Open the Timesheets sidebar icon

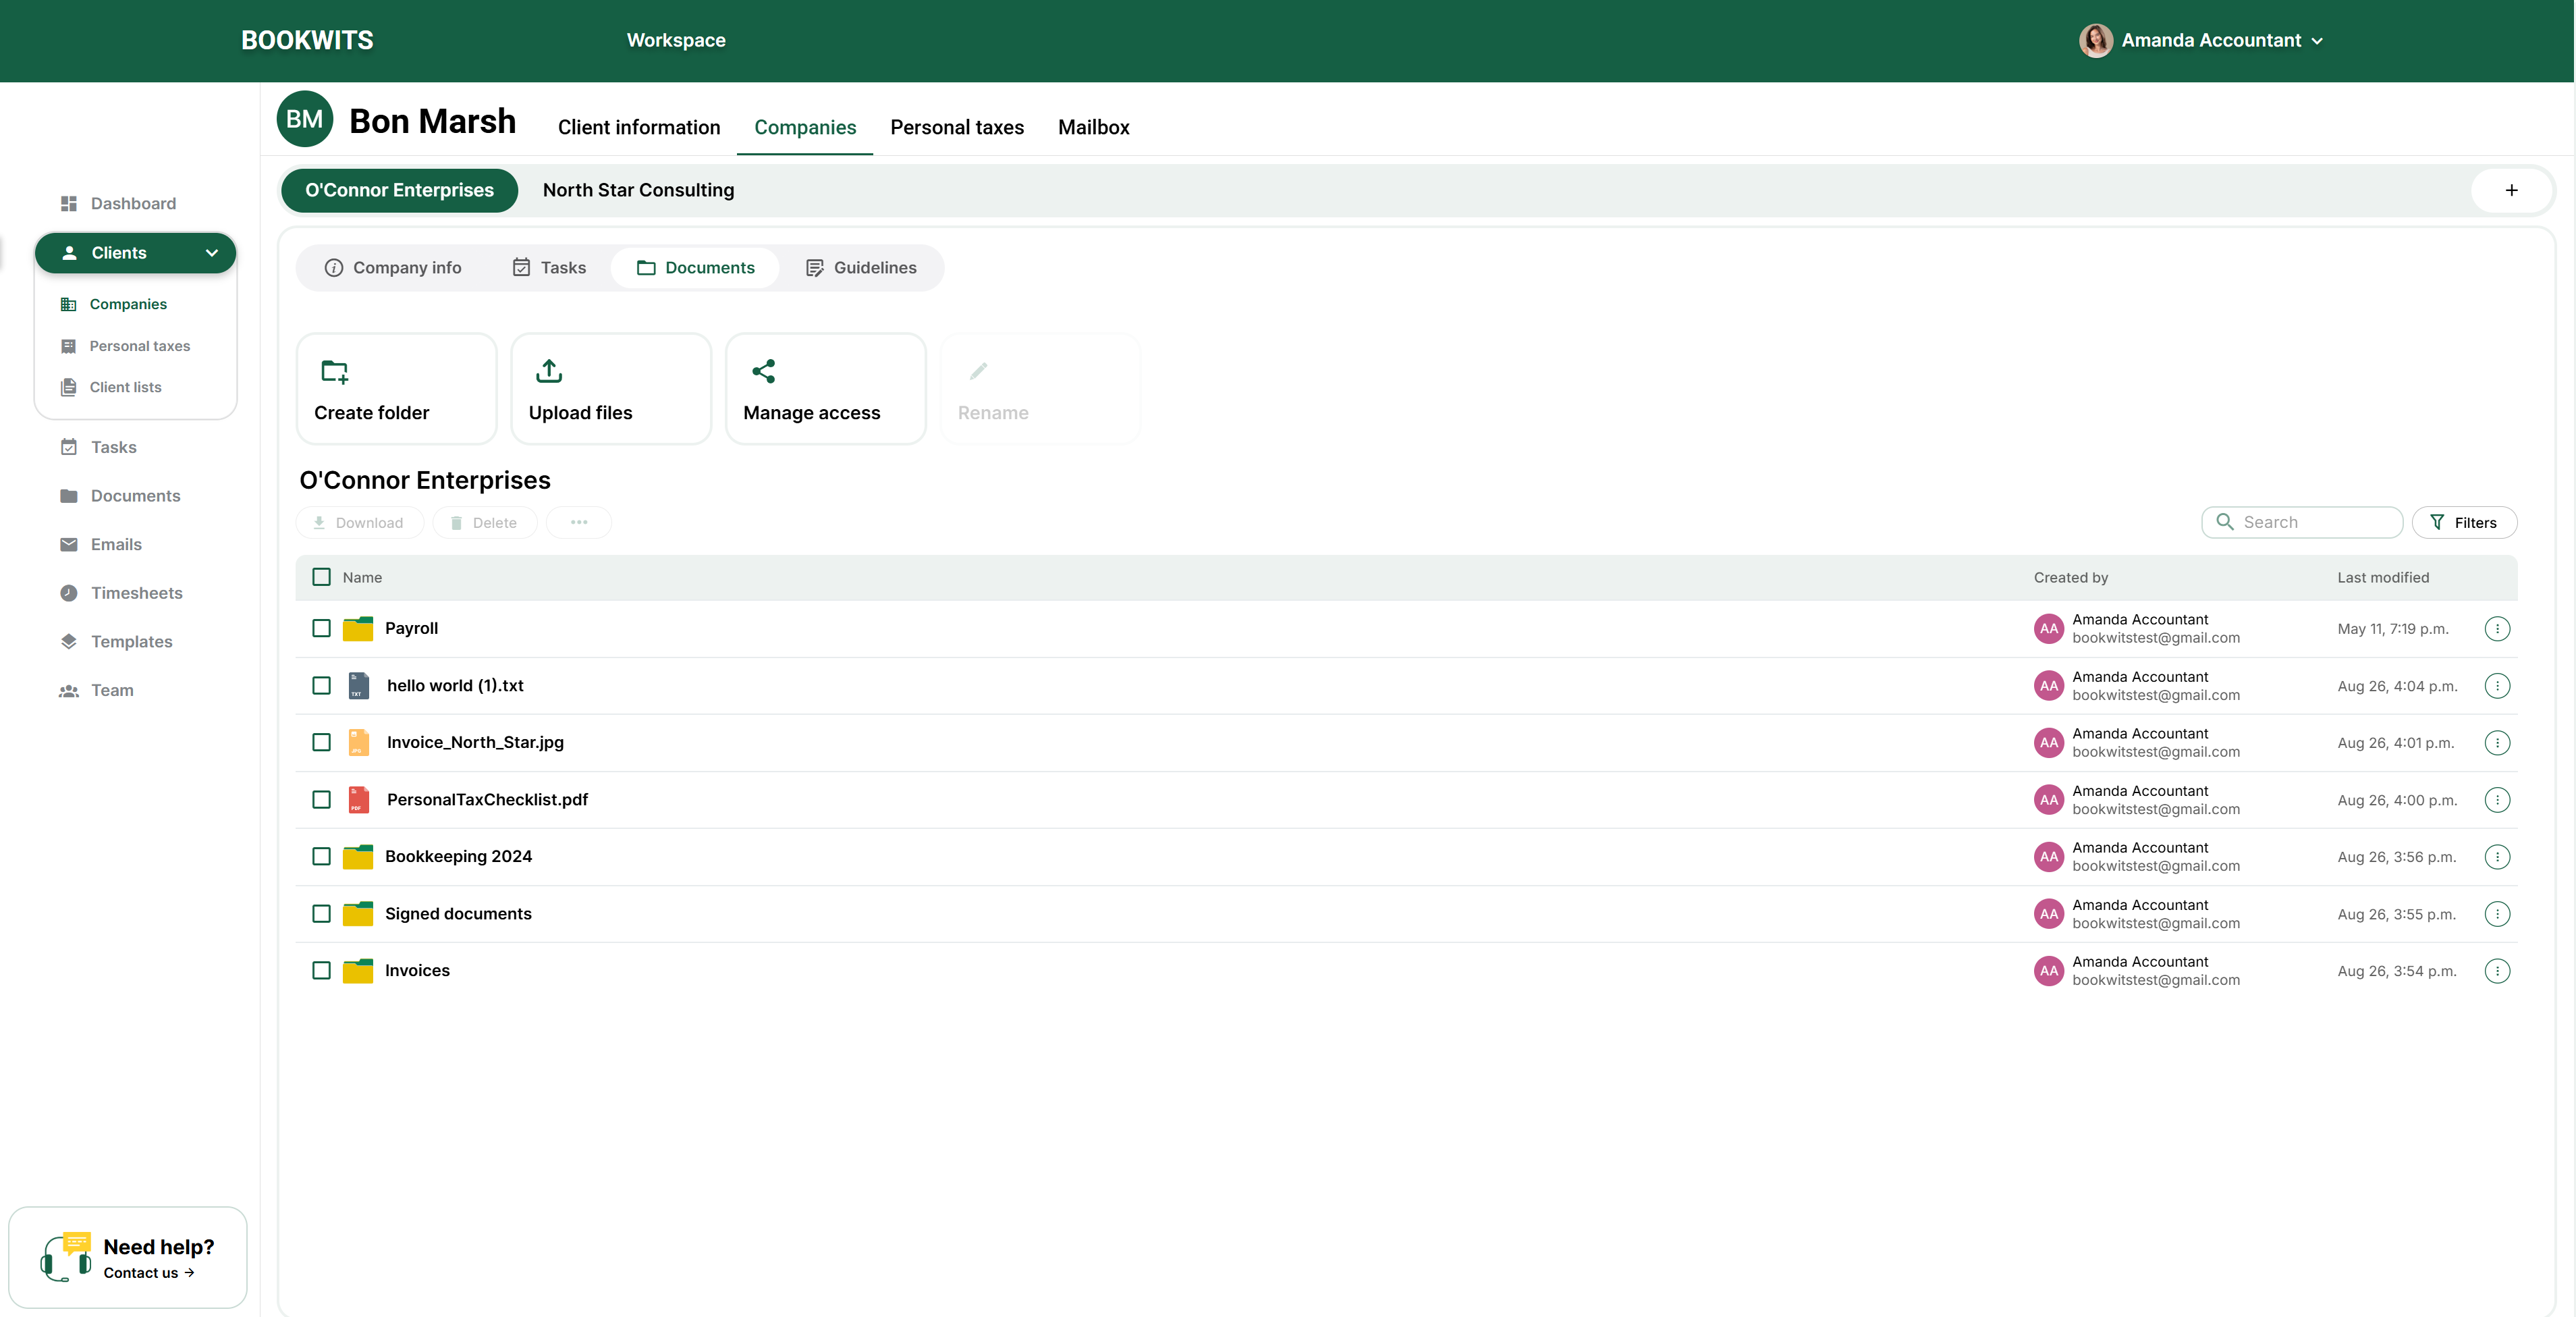[68, 593]
